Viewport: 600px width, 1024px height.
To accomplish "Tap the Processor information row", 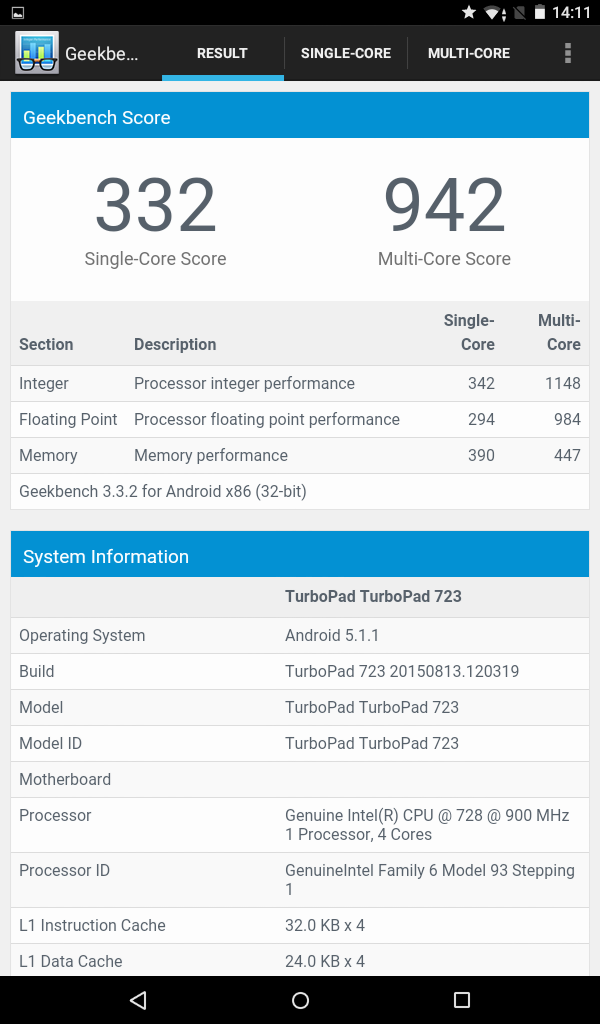I will [300, 825].
